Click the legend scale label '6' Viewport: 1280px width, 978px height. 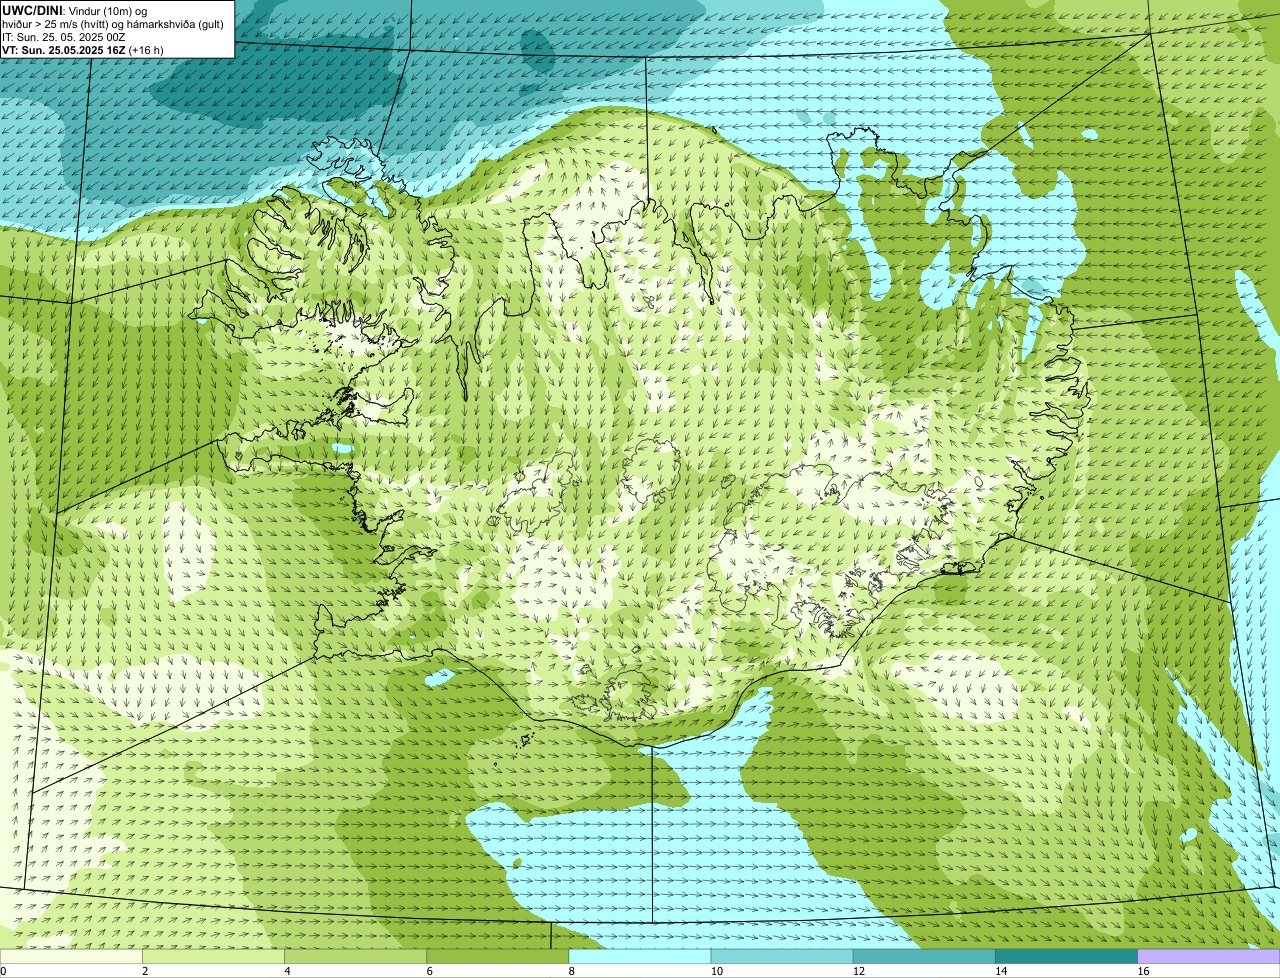coord(430,971)
